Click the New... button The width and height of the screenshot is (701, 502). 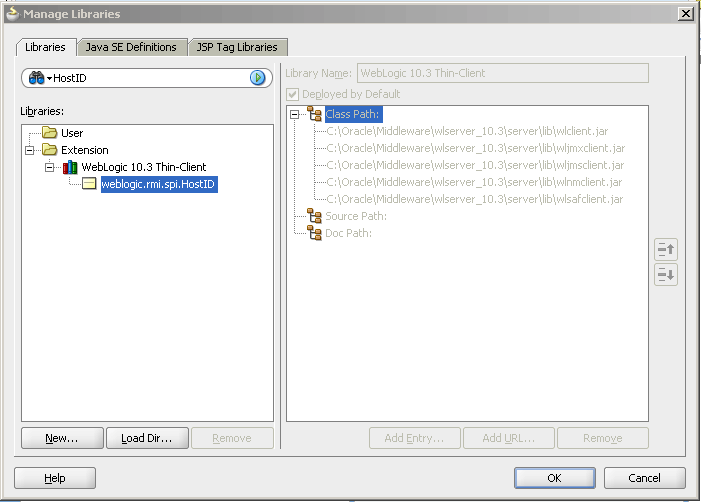click(x=62, y=438)
